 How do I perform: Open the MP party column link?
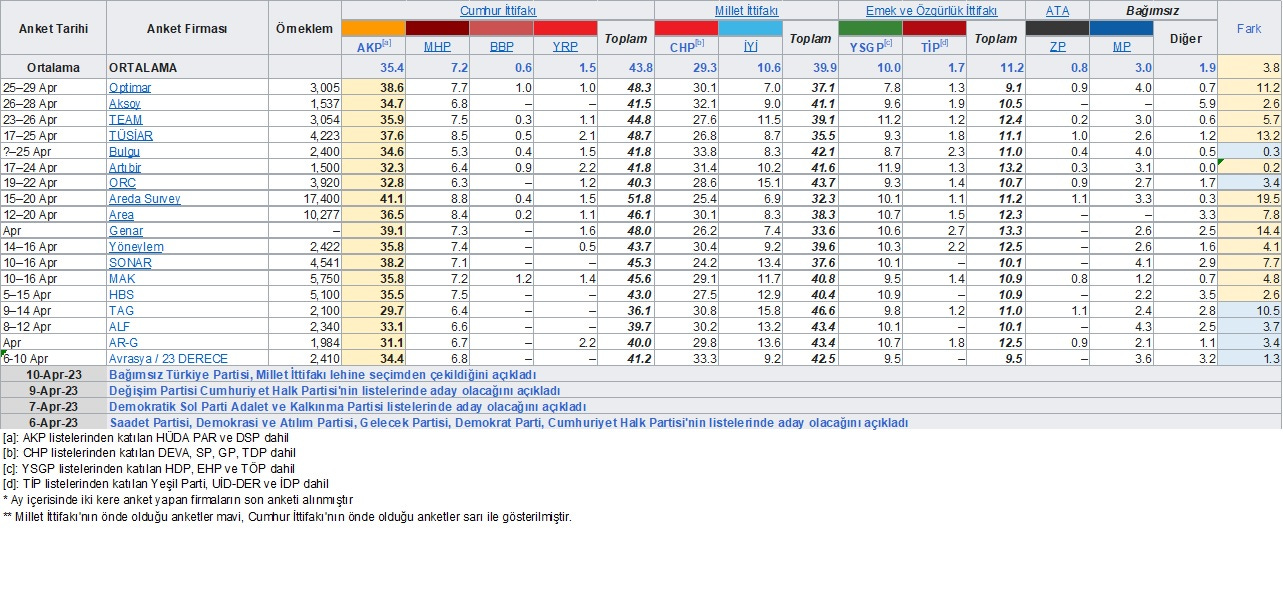[x=1121, y=46]
